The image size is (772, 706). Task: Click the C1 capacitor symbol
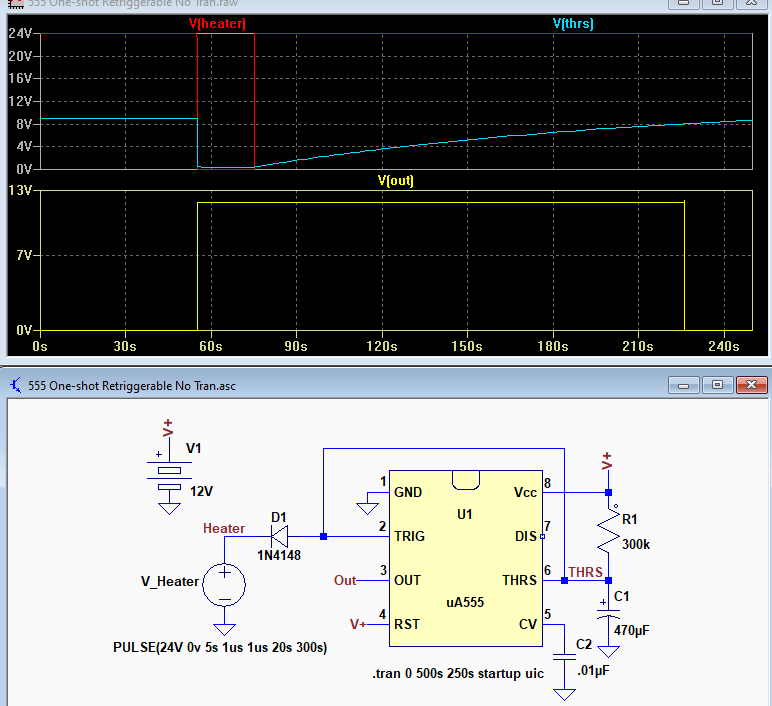[x=609, y=614]
